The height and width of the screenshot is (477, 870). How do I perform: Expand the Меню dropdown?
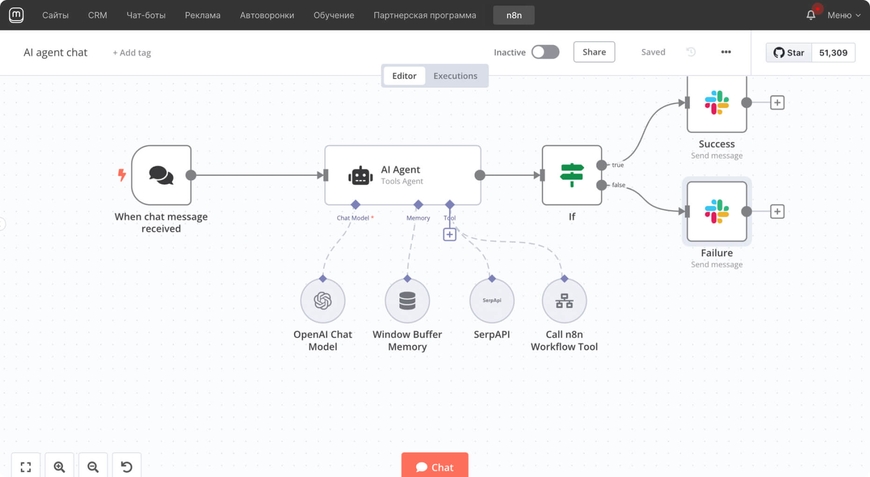pyautogui.click(x=843, y=15)
